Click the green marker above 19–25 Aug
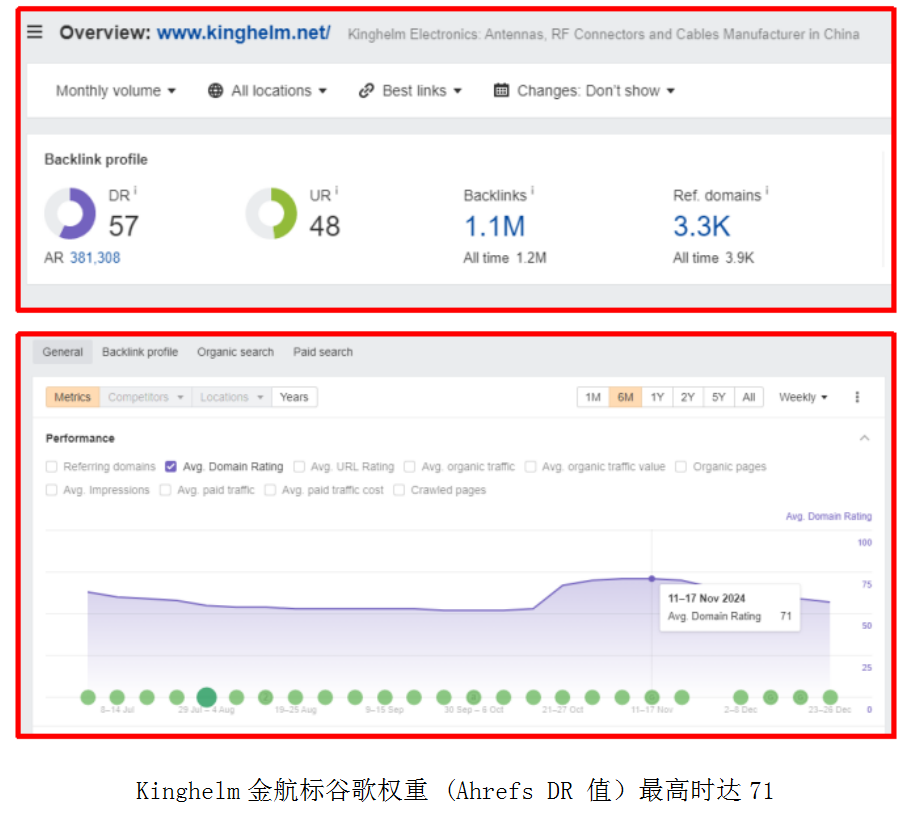The image size is (918, 824). click(x=296, y=697)
